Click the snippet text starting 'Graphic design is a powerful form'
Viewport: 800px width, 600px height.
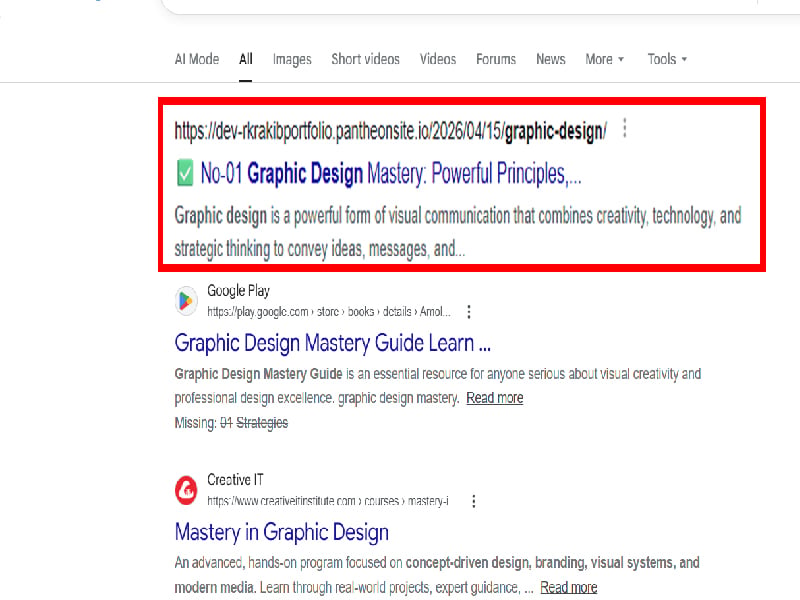coord(458,232)
